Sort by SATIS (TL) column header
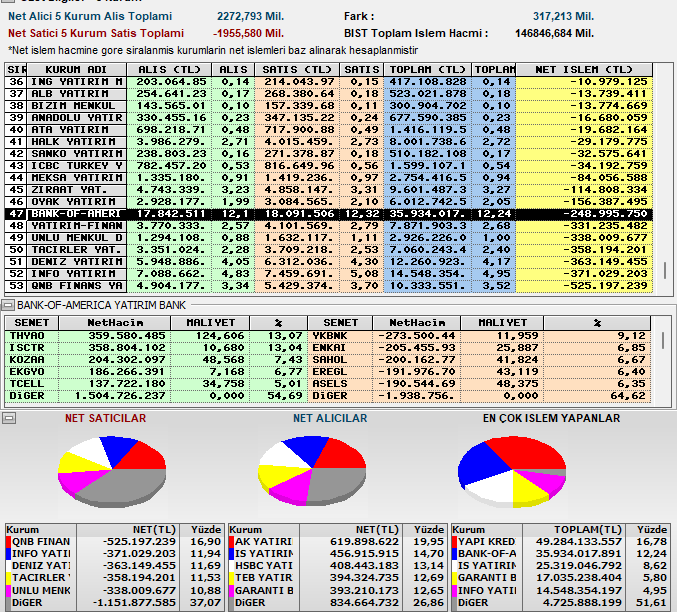This screenshot has width=677, height=612. pos(297,70)
